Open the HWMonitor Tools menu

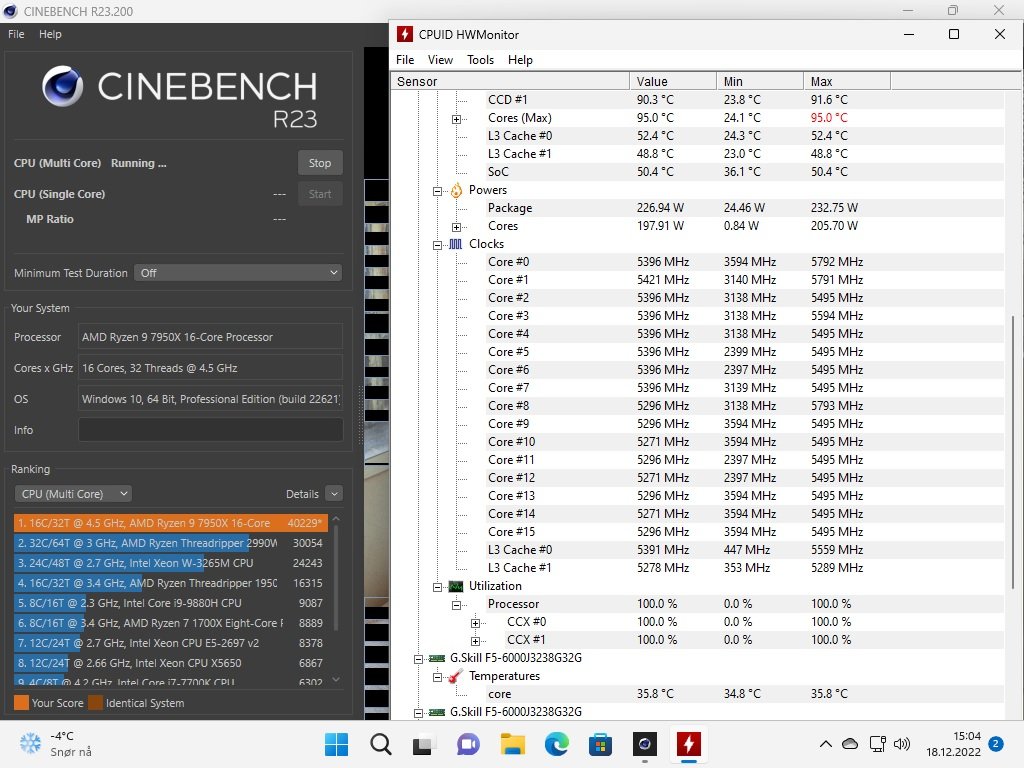coord(481,59)
